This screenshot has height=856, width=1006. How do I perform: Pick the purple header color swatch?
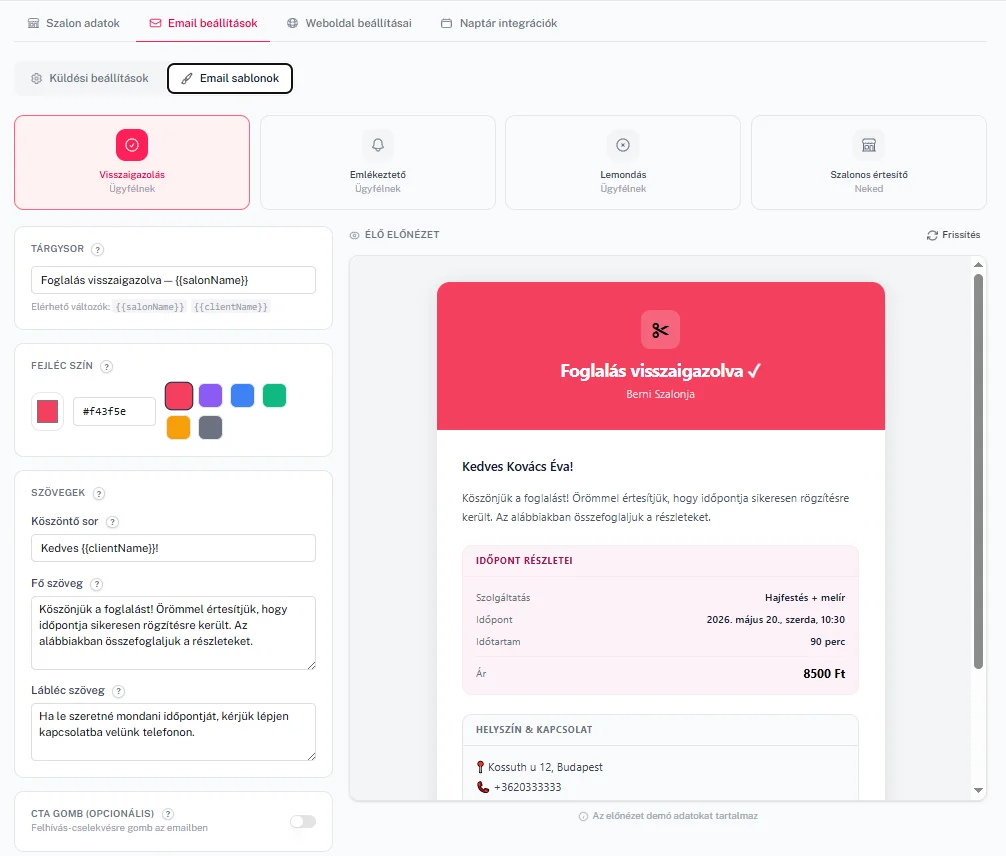(210, 395)
